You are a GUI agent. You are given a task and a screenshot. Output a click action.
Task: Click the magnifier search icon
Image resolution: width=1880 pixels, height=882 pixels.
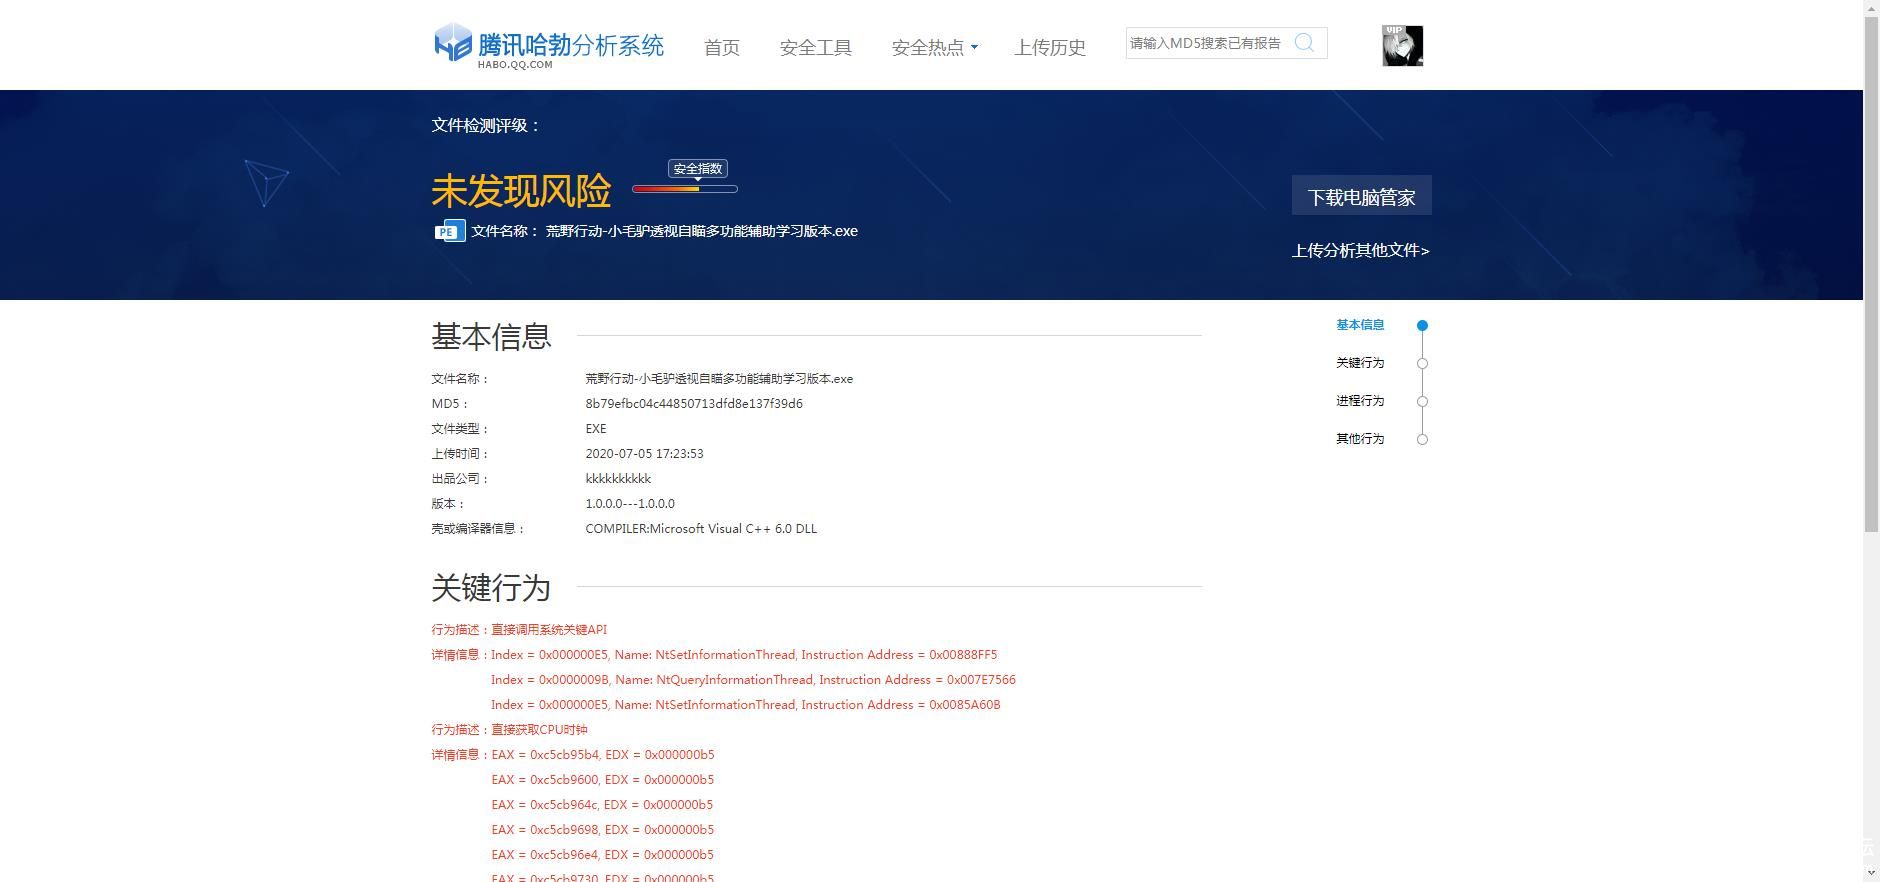[x=1304, y=43]
